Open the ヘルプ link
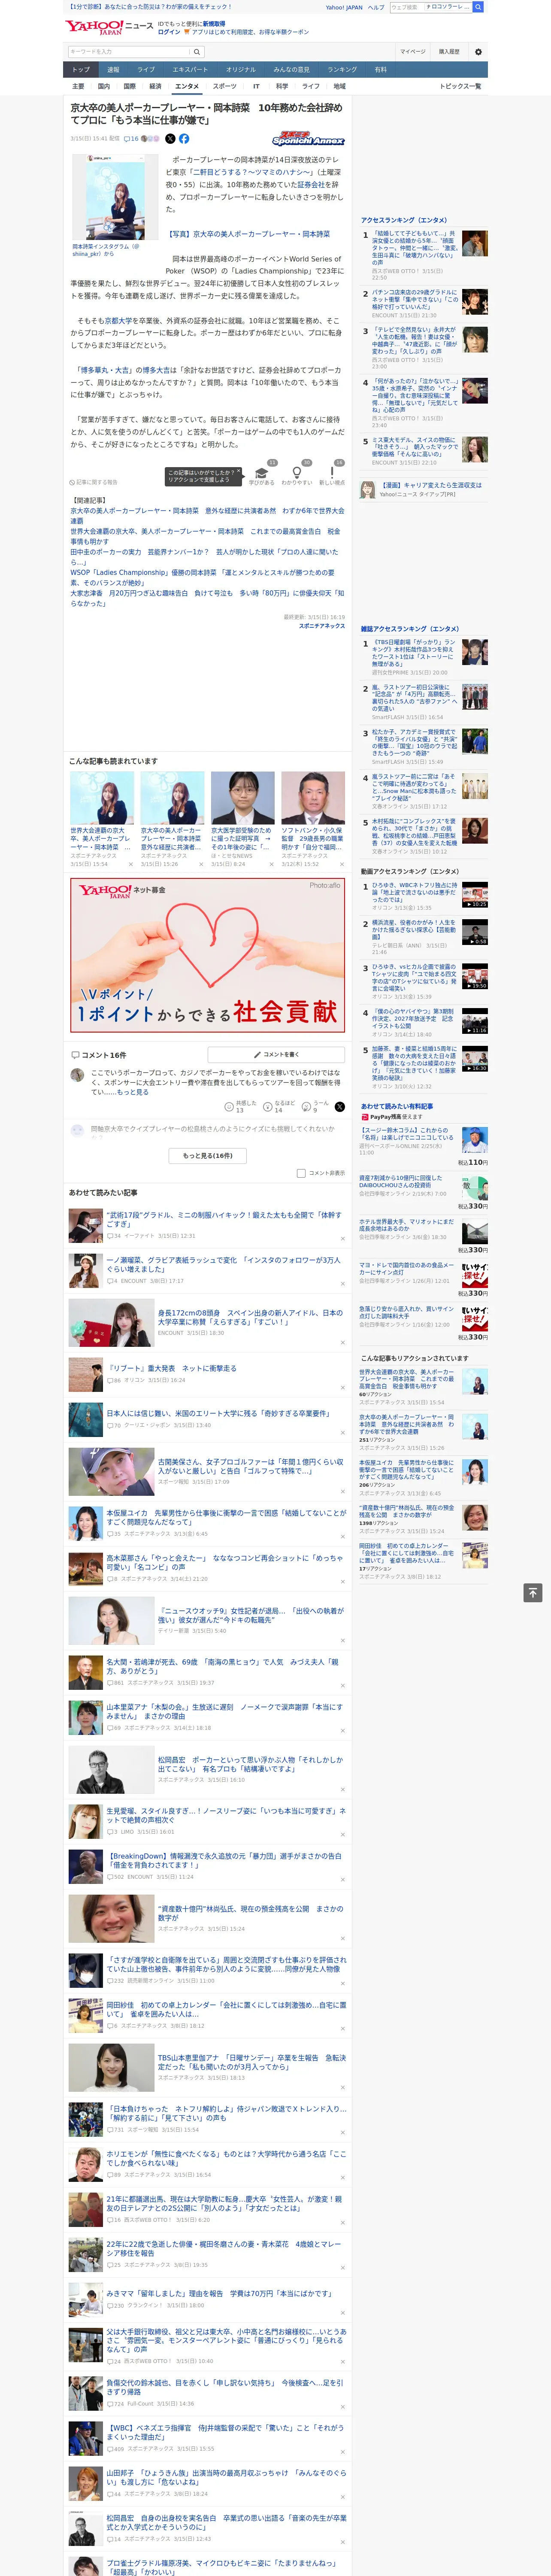This screenshot has width=551, height=2576. point(375,7)
